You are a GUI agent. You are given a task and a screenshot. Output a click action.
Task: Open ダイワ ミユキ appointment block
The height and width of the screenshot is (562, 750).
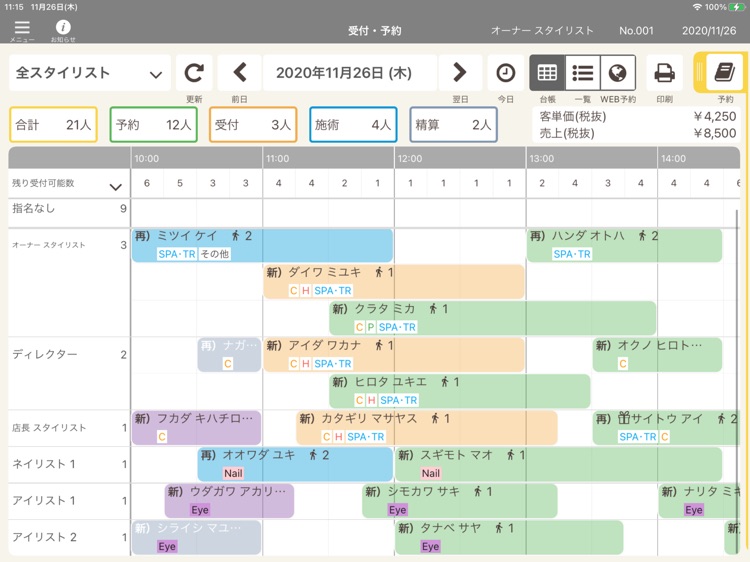394,281
